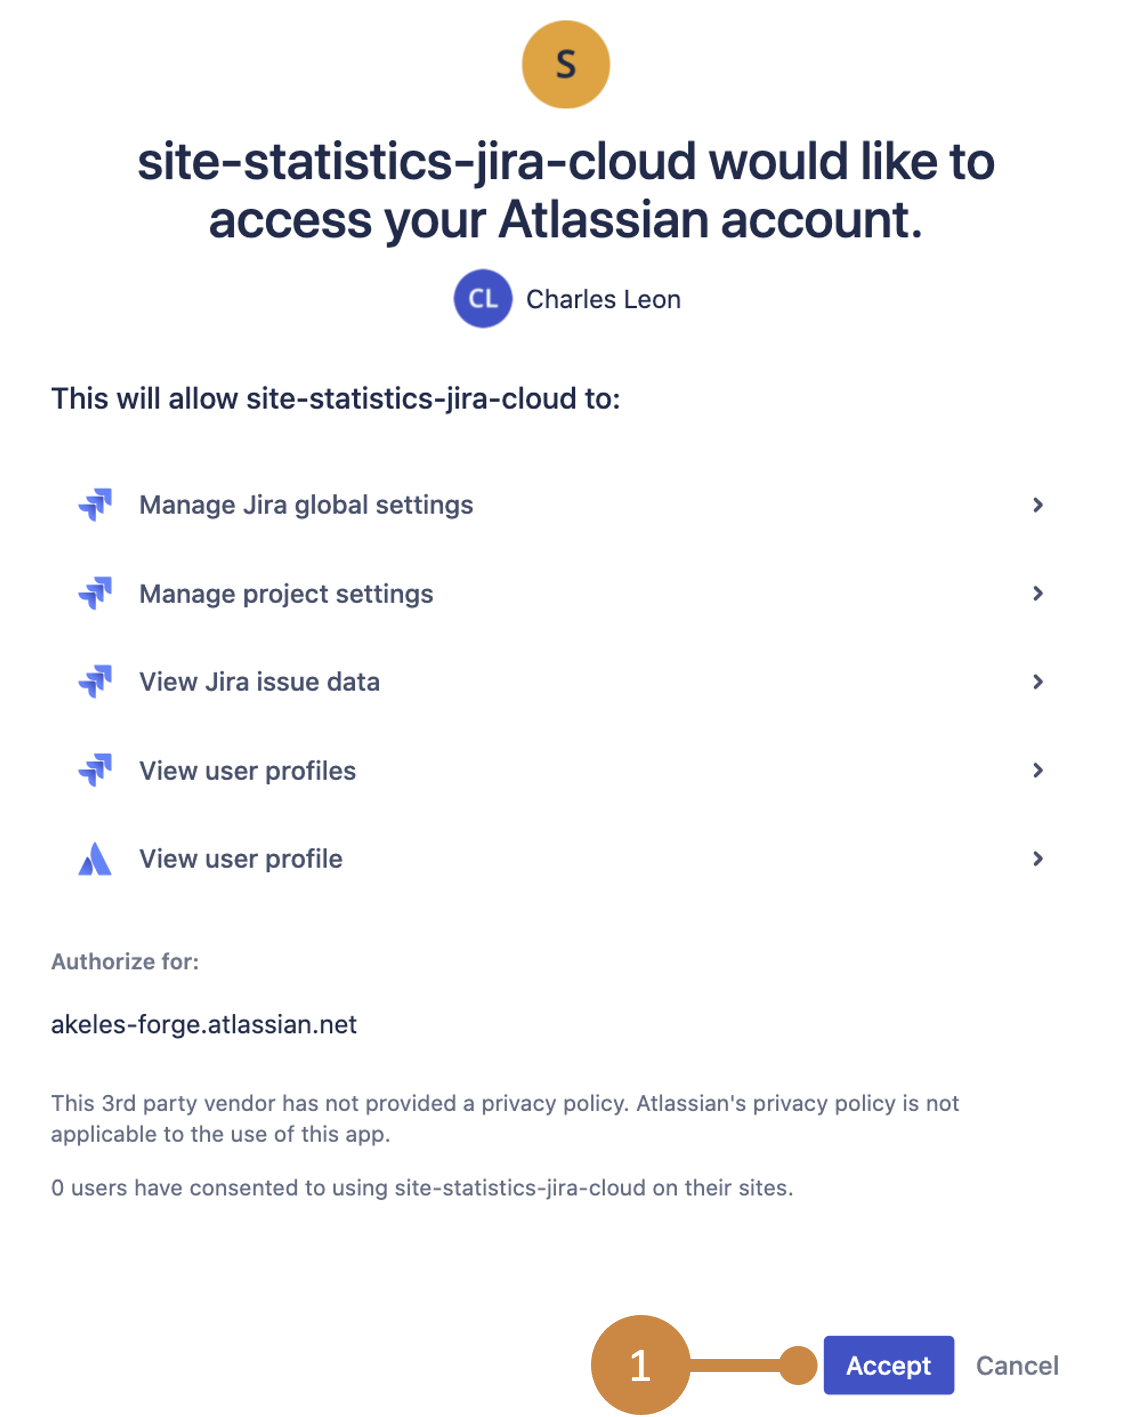Select View Jira issue data permission

[259, 682]
